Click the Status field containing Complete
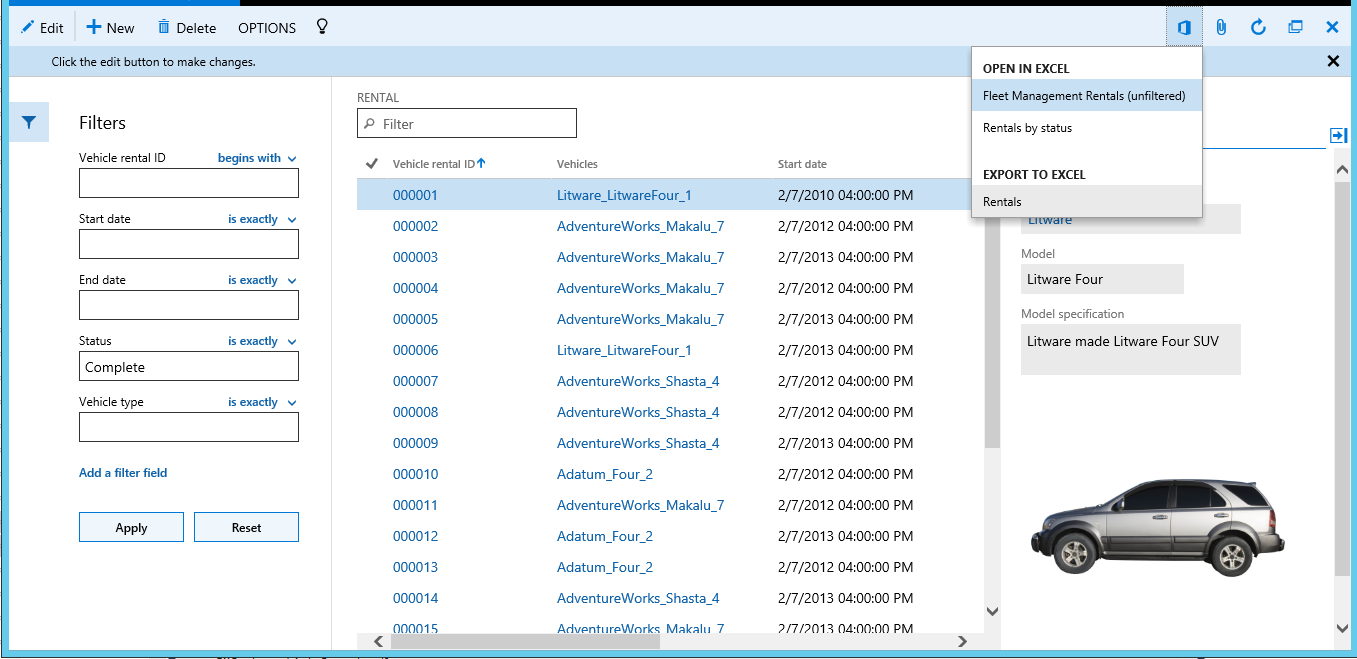The height and width of the screenshot is (659, 1357). coord(189,366)
